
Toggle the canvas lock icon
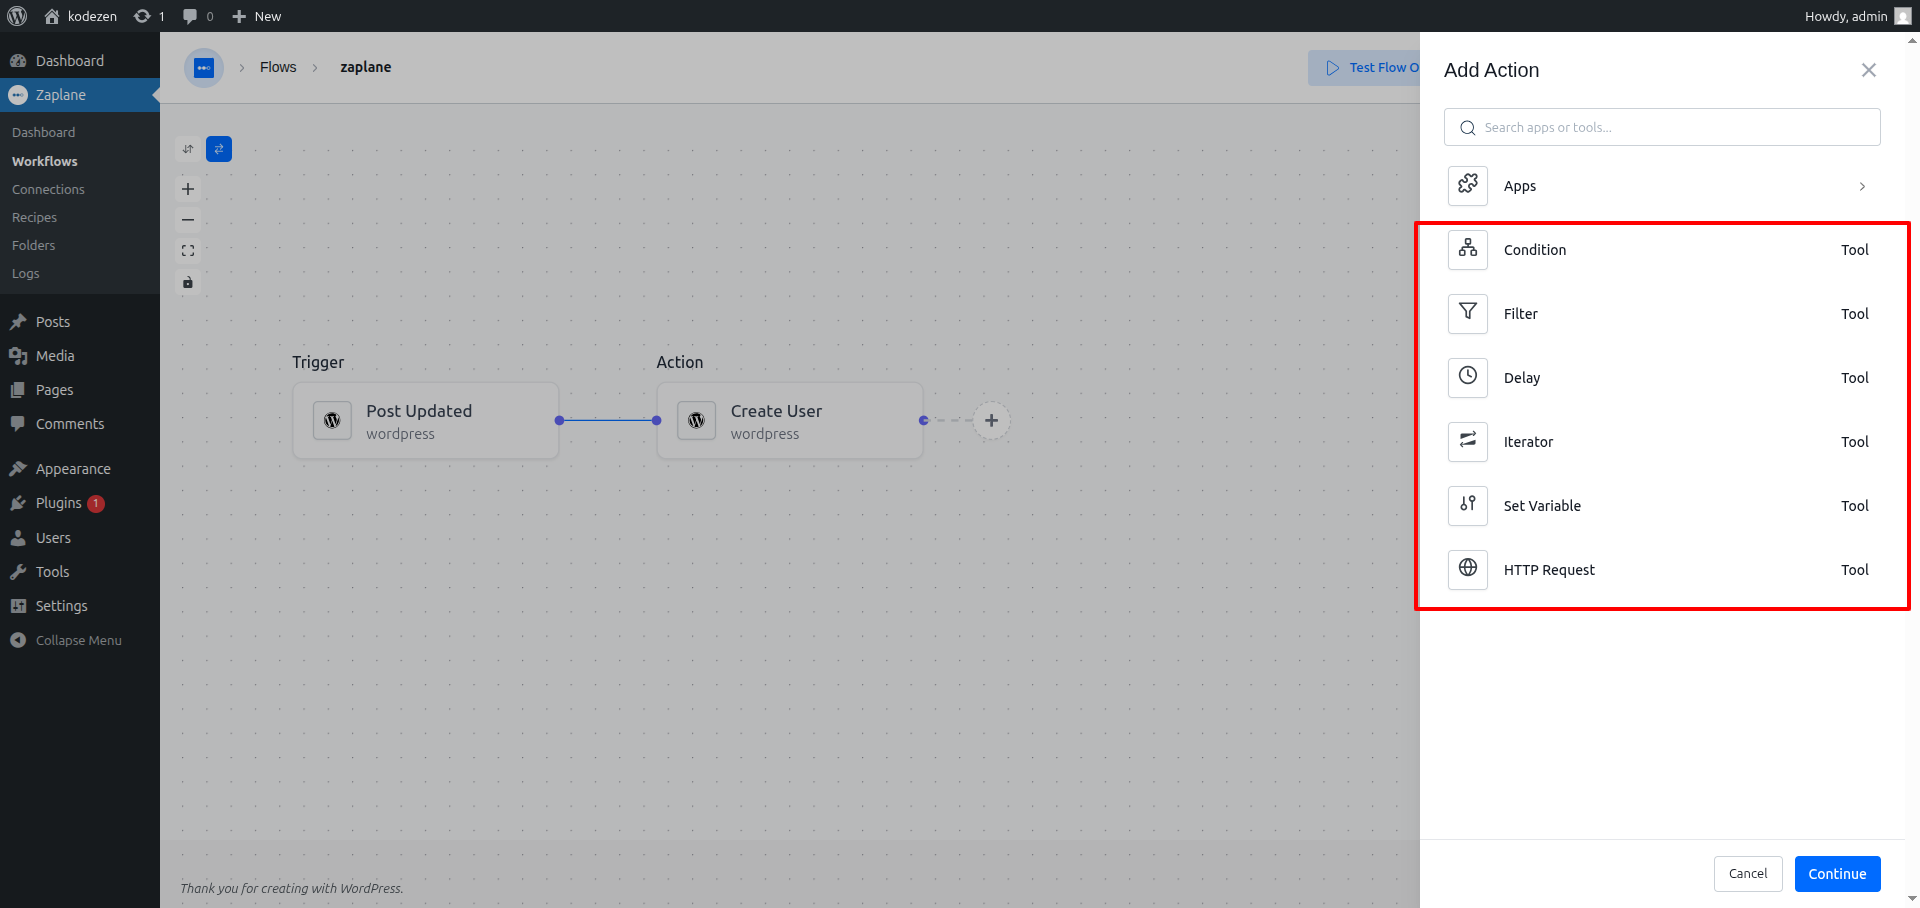point(188,282)
